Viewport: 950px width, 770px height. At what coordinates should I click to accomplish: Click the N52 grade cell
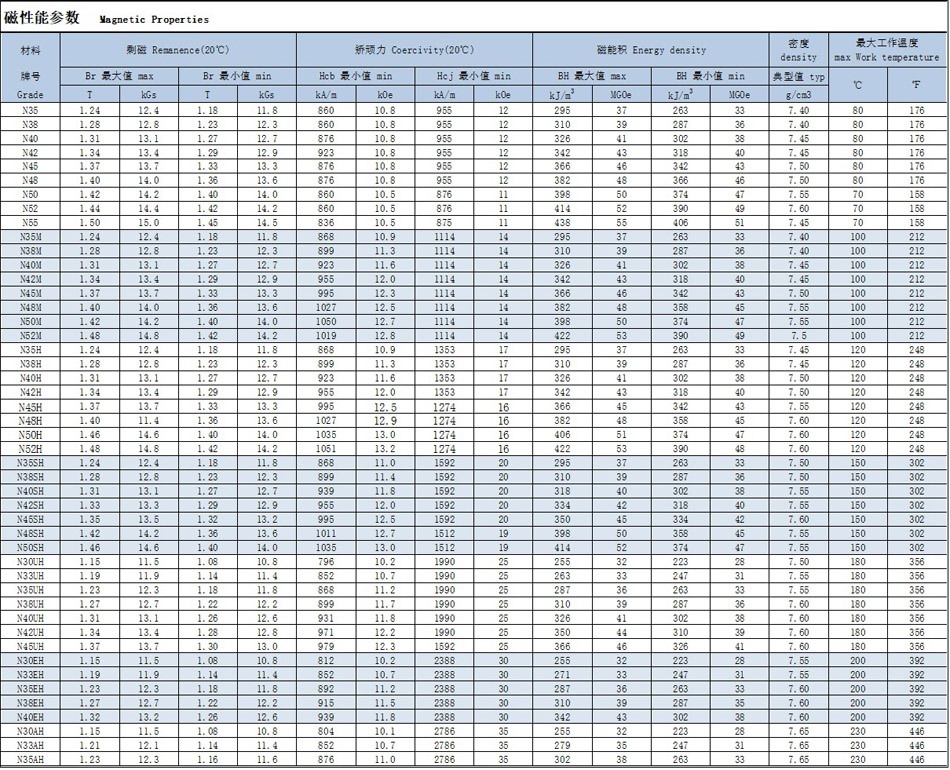click(30, 208)
